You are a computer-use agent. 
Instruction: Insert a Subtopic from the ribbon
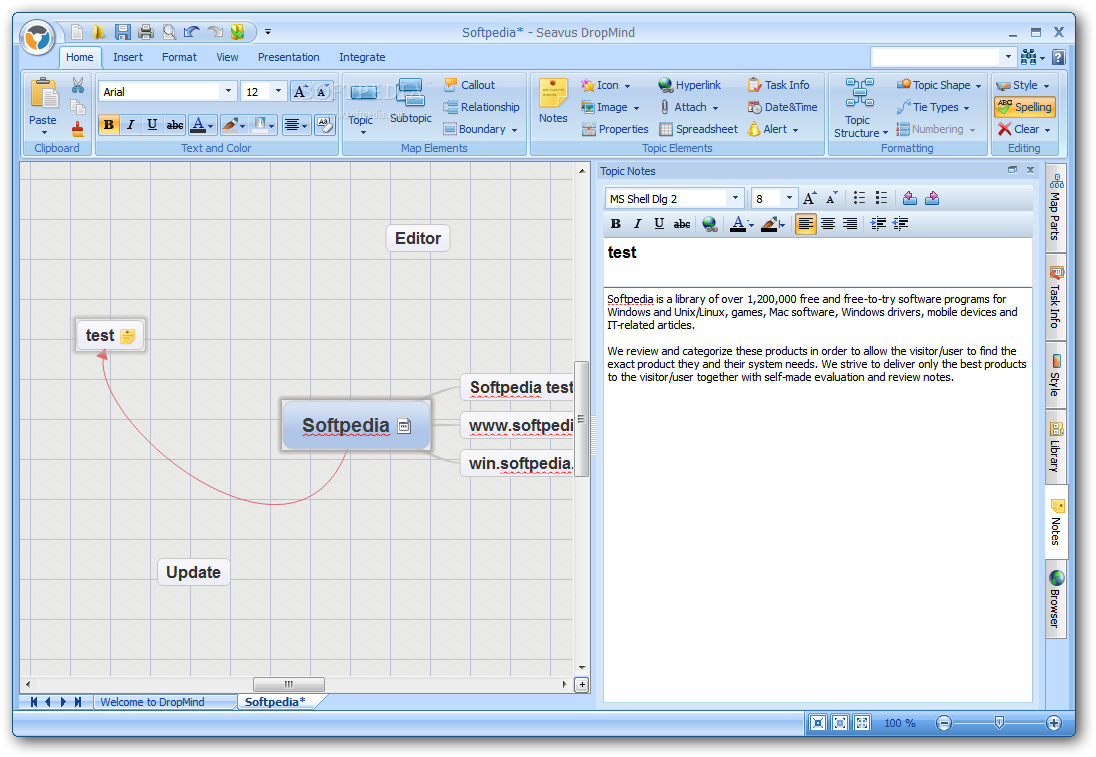click(x=410, y=101)
